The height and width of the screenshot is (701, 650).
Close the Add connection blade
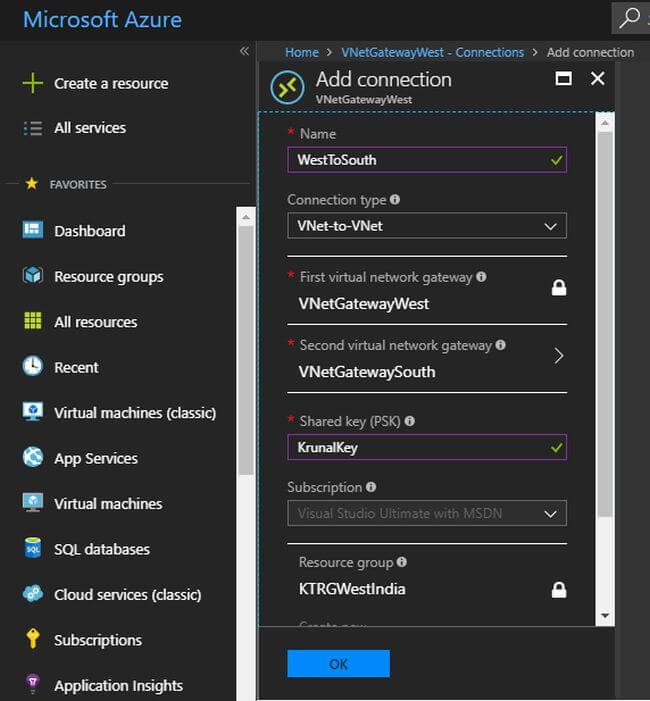click(x=598, y=79)
